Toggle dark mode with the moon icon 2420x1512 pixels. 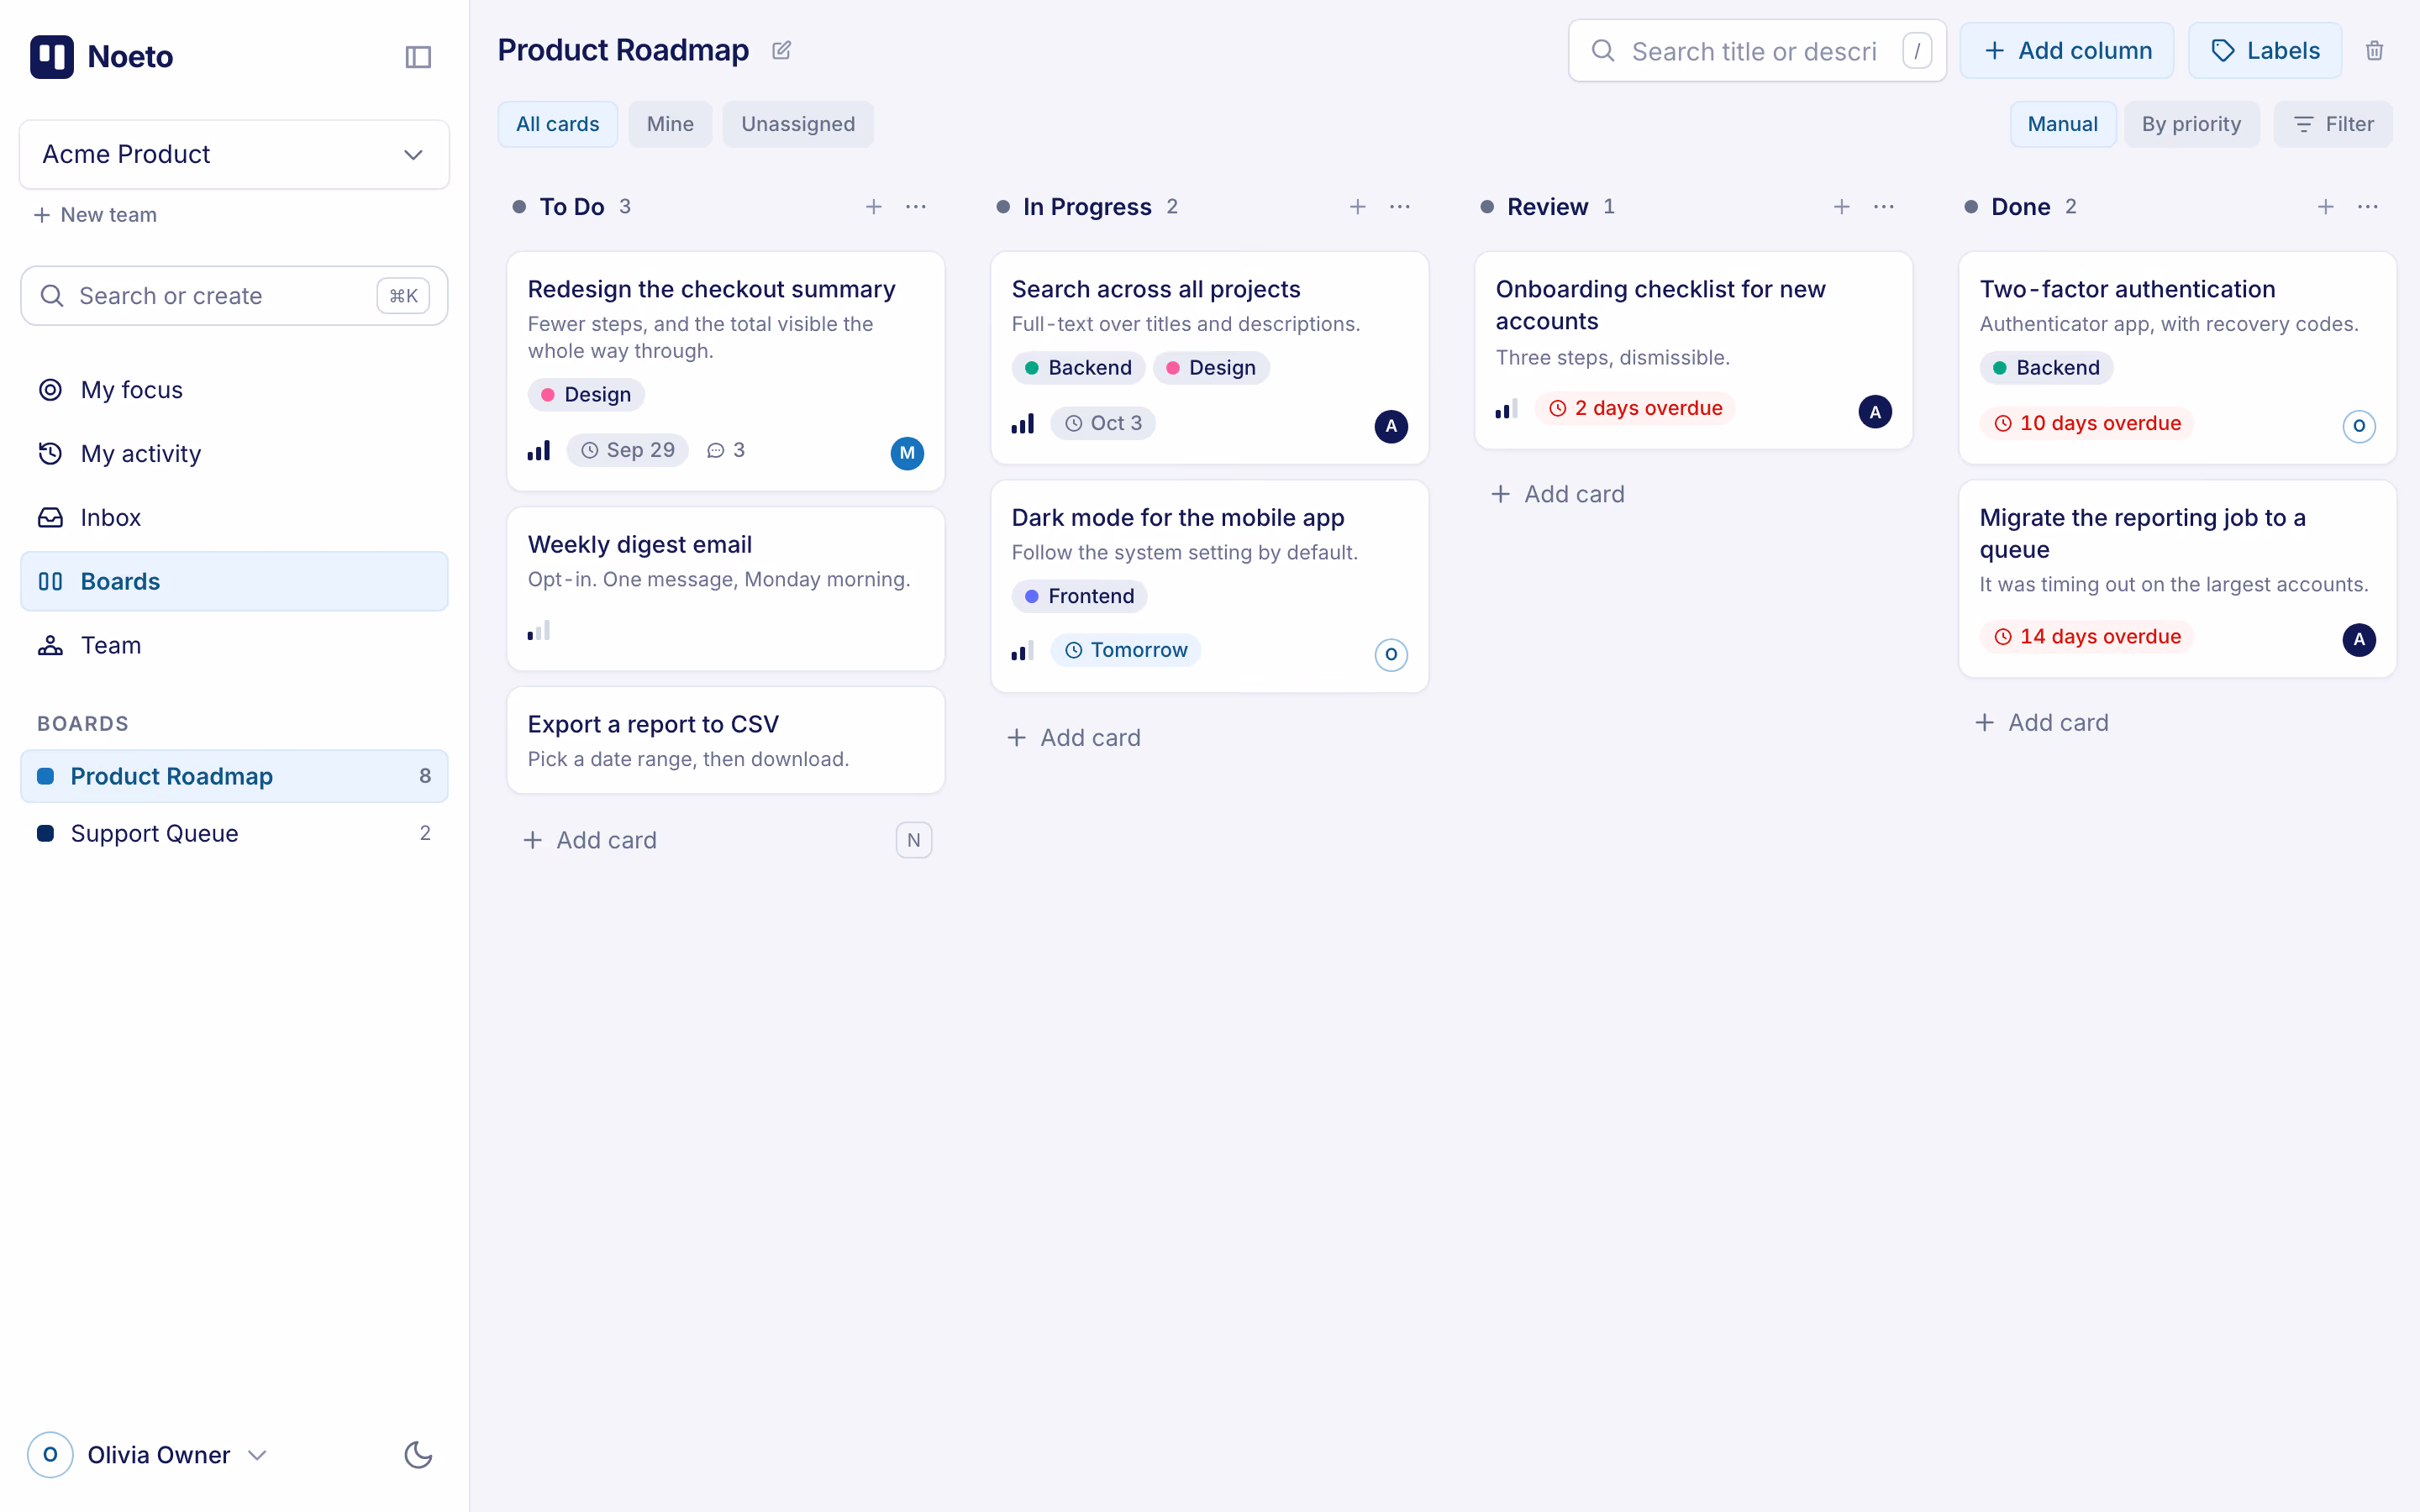point(418,1454)
